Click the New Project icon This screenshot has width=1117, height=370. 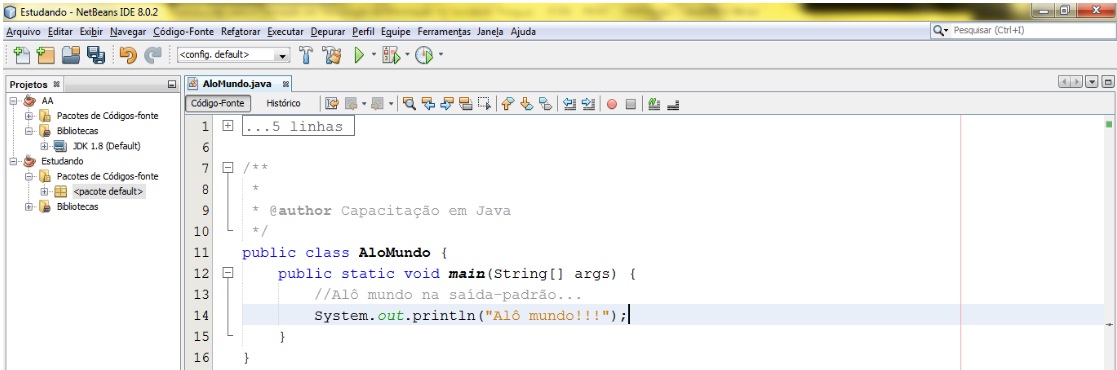pos(46,55)
